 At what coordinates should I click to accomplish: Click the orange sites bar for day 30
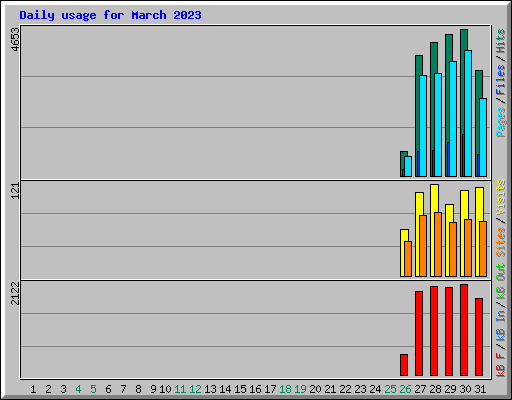[x=468, y=248]
